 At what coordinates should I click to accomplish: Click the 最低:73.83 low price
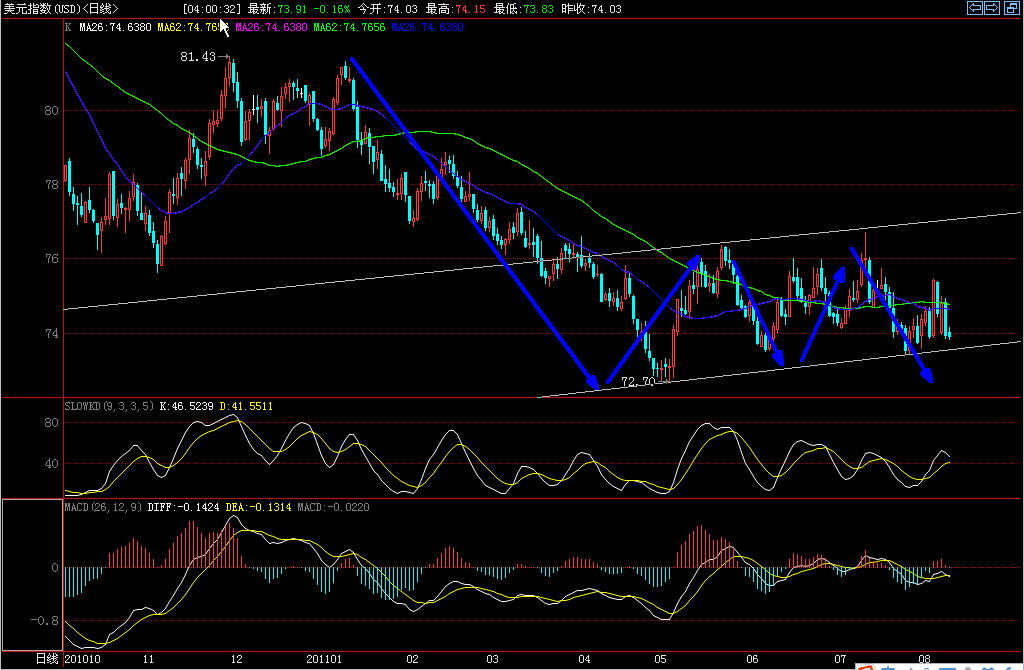(x=524, y=9)
